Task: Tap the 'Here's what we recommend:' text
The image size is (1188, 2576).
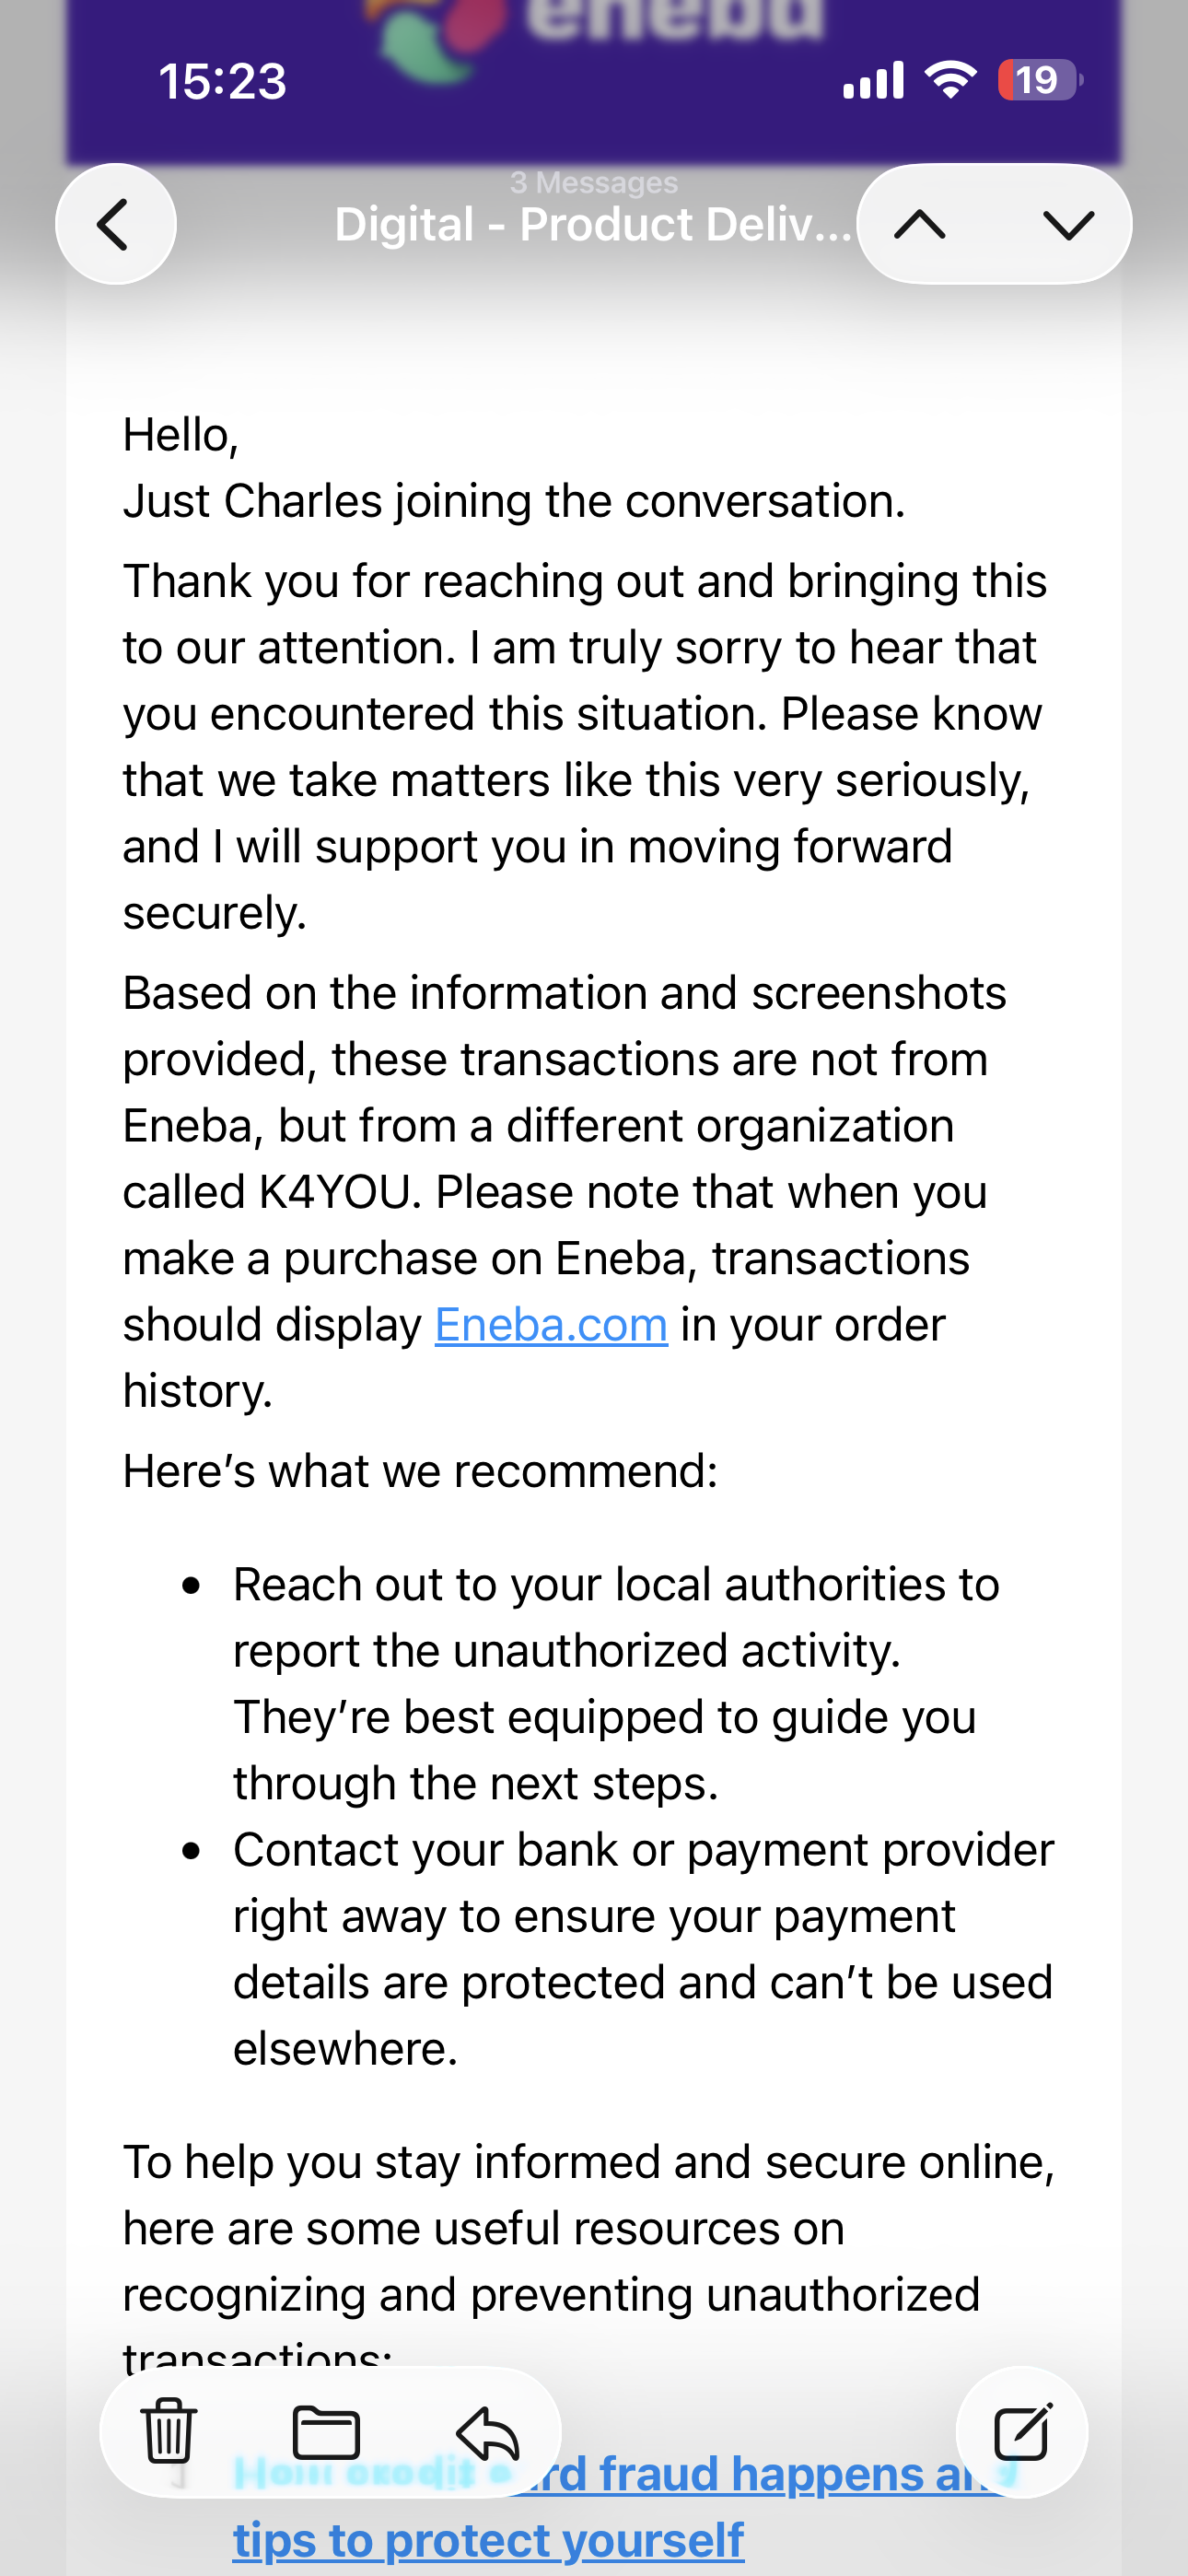Action: tap(420, 1471)
